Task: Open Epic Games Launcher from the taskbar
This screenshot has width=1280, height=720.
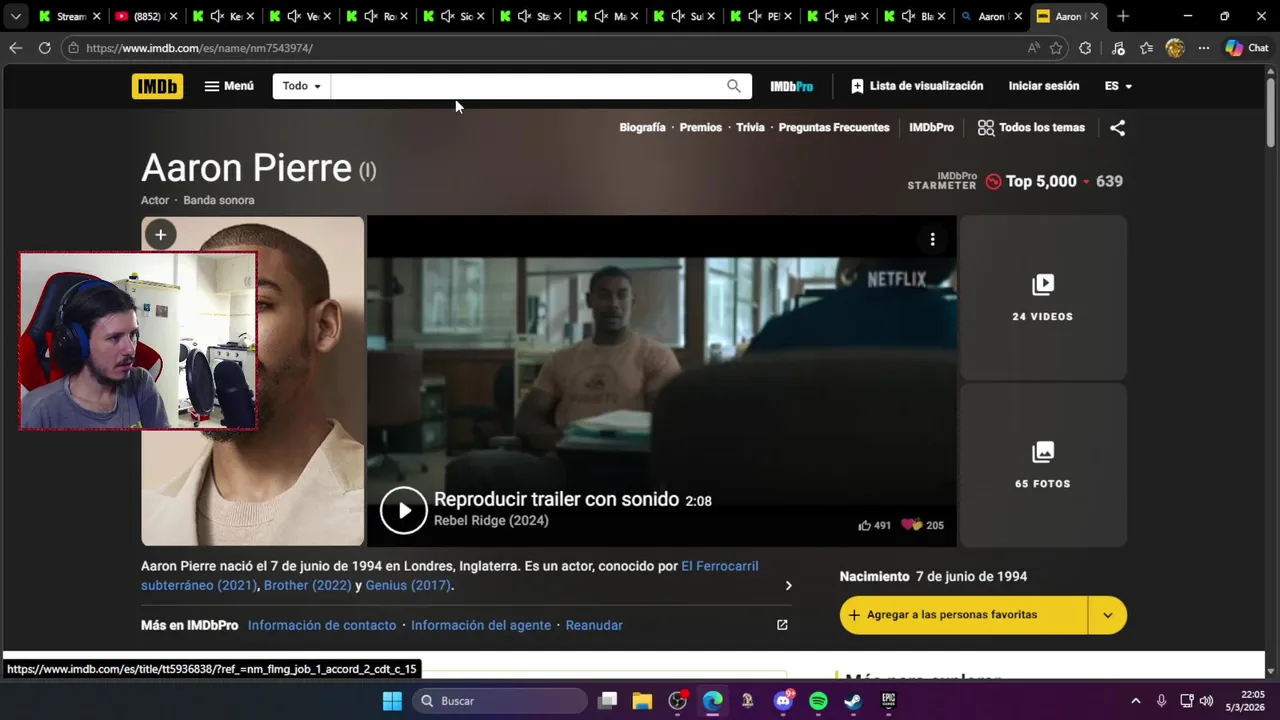Action: click(x=888, y=701)
